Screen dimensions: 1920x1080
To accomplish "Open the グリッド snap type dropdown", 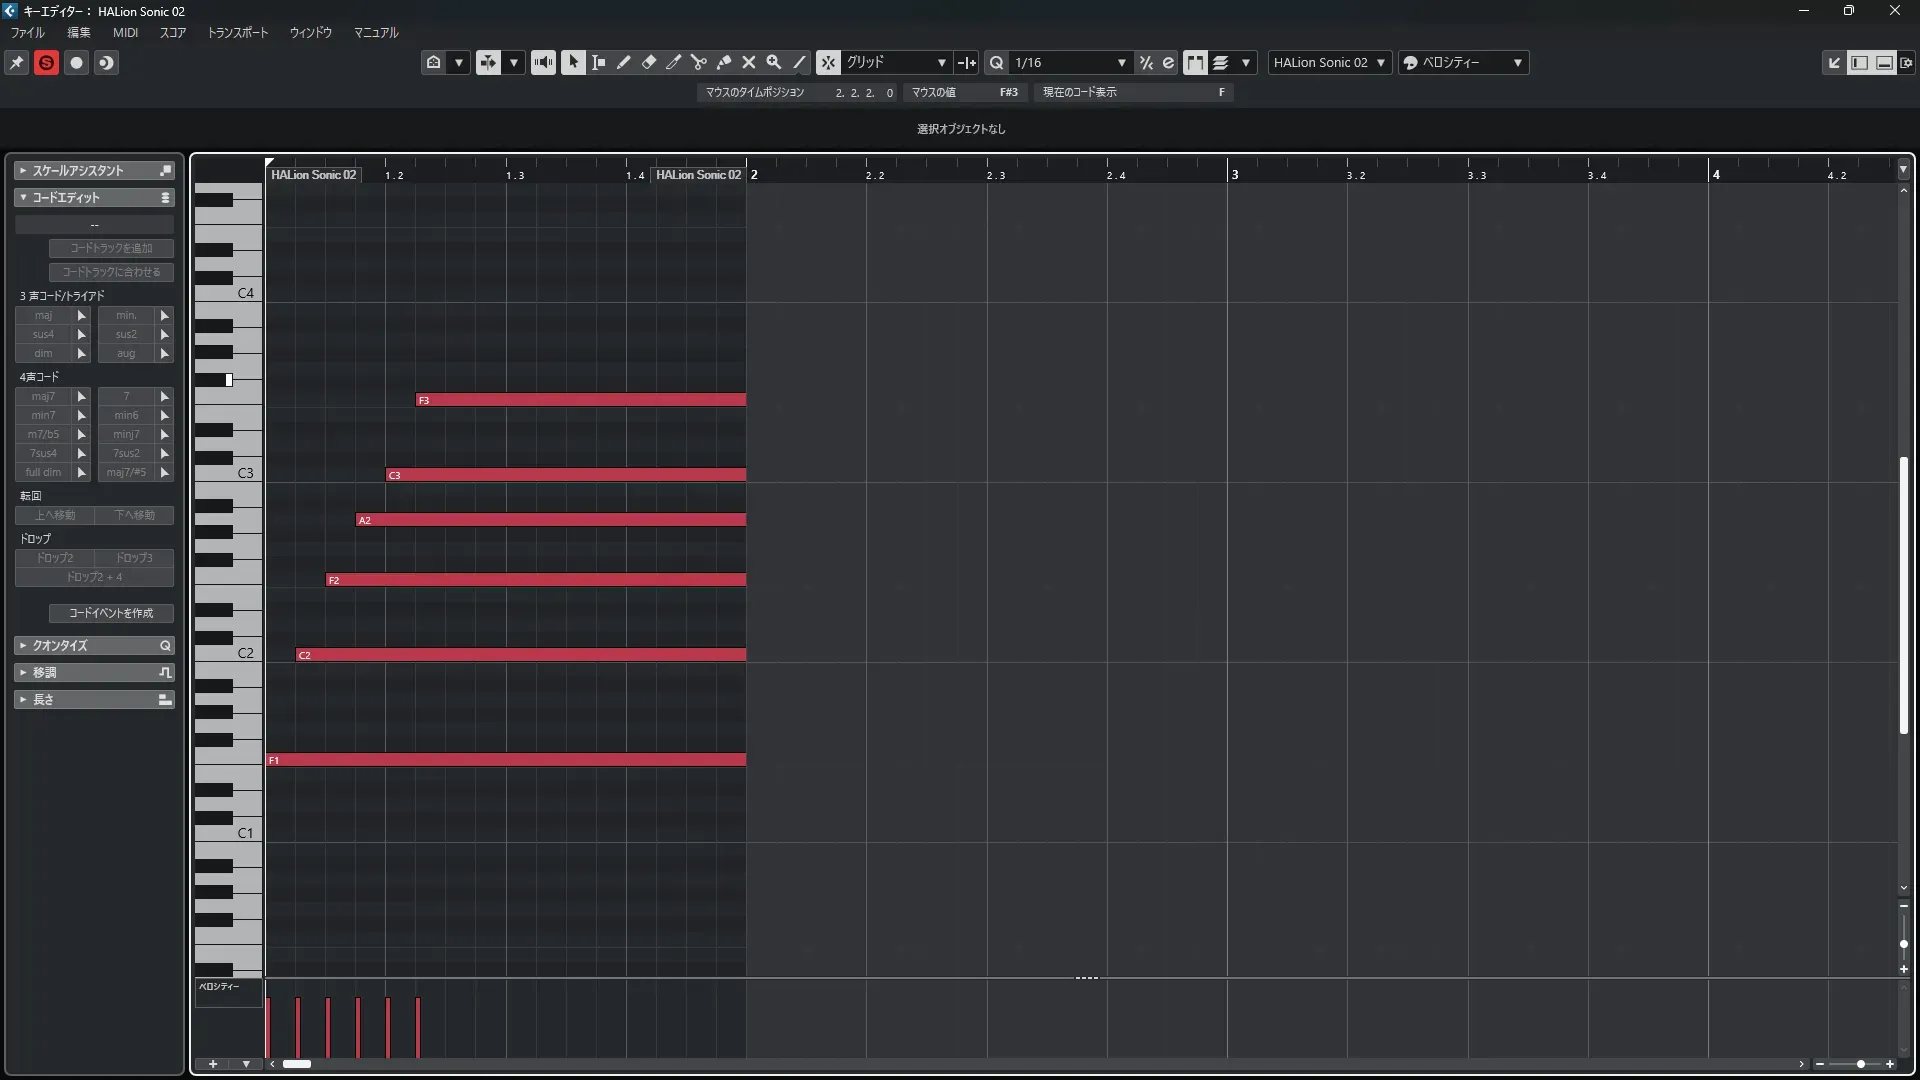I will click(x=896, y=62).
